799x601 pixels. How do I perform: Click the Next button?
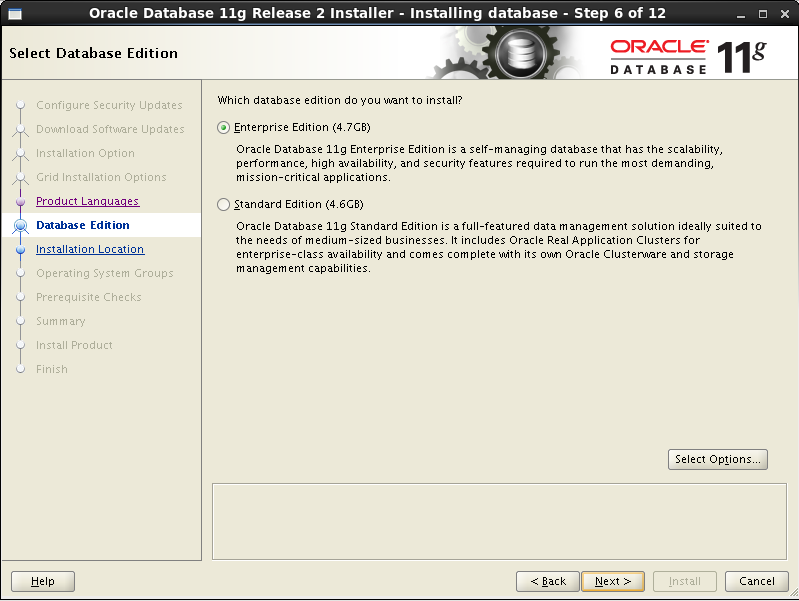pyautogui.click(x=613, y=581)
